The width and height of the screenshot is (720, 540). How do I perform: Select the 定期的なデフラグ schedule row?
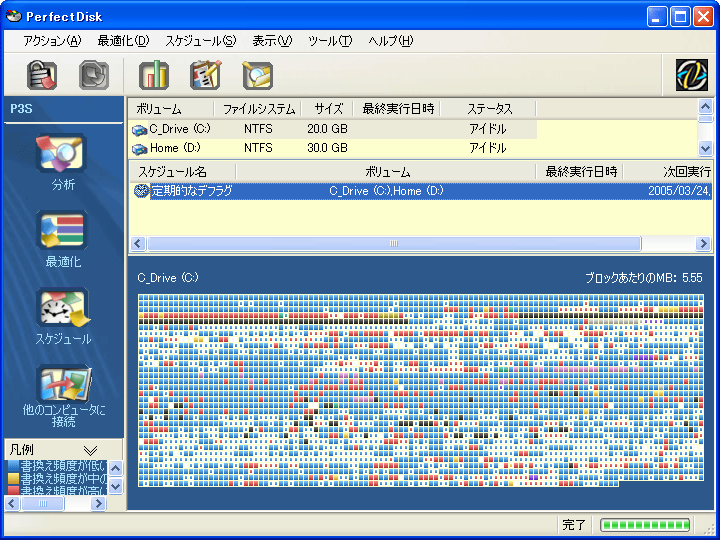421,191
